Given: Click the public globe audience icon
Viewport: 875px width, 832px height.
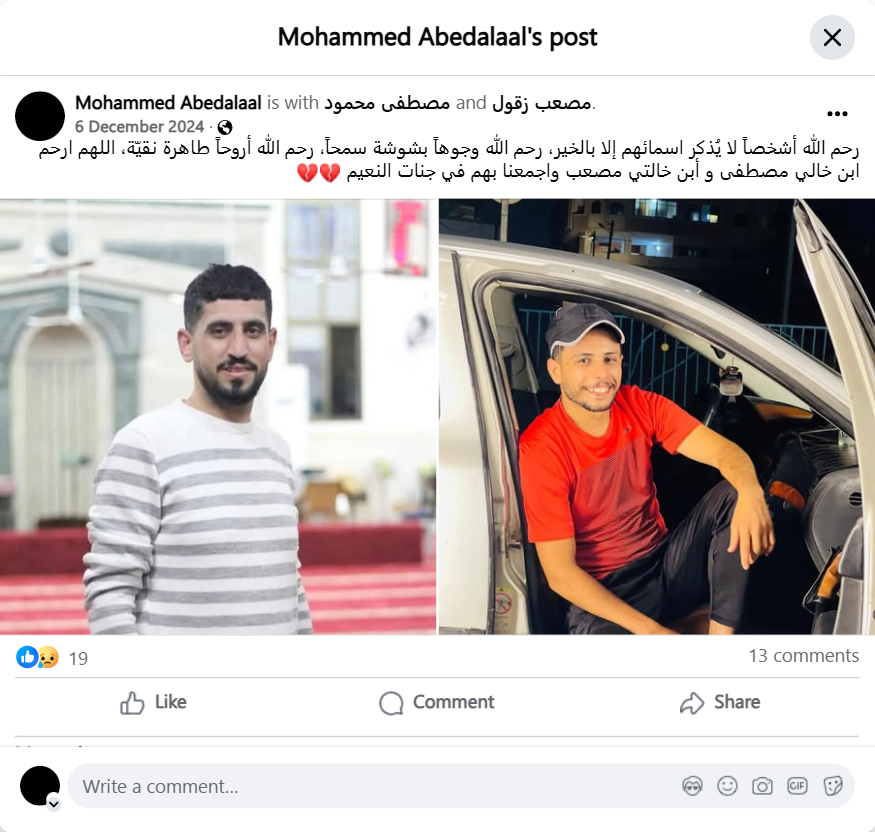Looking at the screenshot, I should (225, 127).
